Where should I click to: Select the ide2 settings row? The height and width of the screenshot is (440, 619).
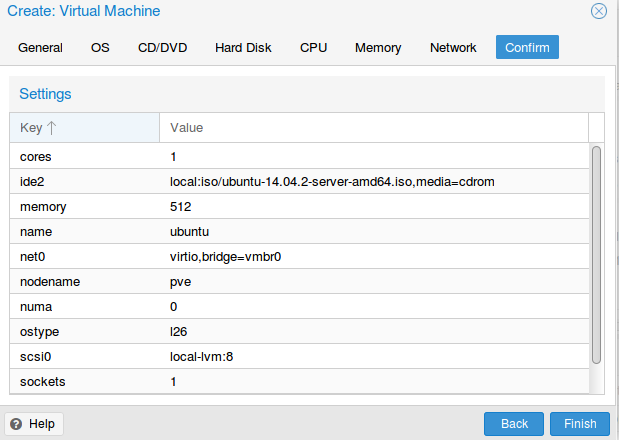click(299, 182)
